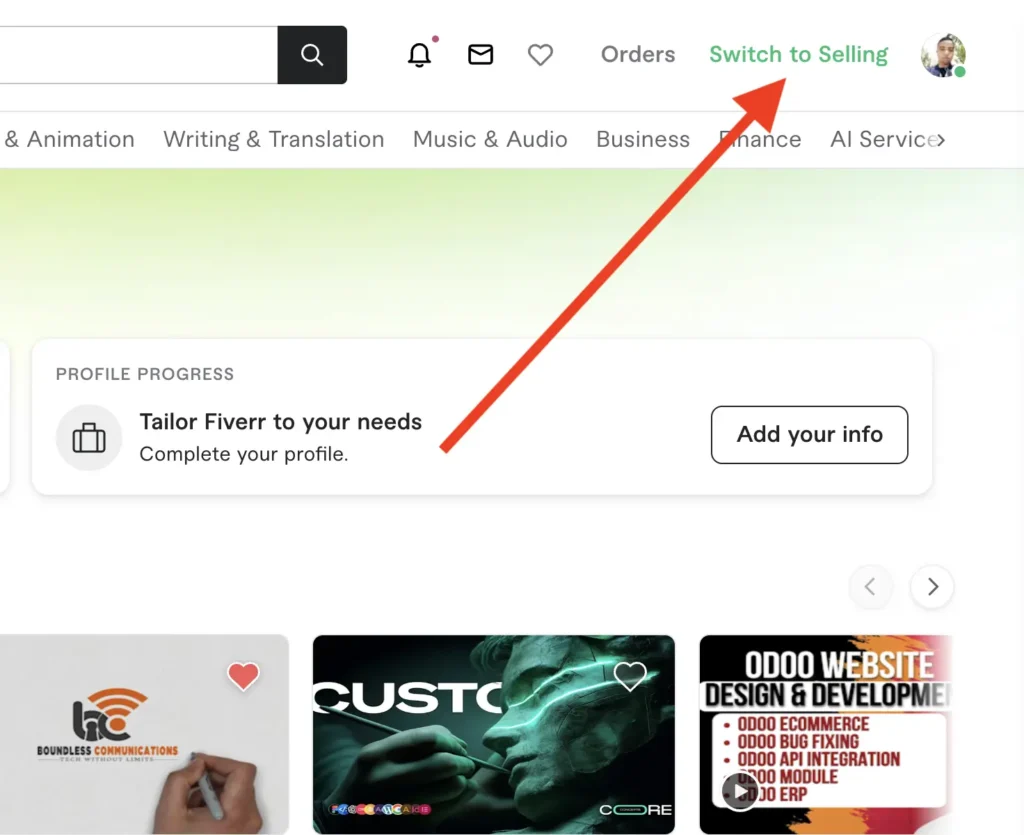Open the Odoo Website Design gig thumbnail
1024x835 pixels.
[x=825, y=734]
